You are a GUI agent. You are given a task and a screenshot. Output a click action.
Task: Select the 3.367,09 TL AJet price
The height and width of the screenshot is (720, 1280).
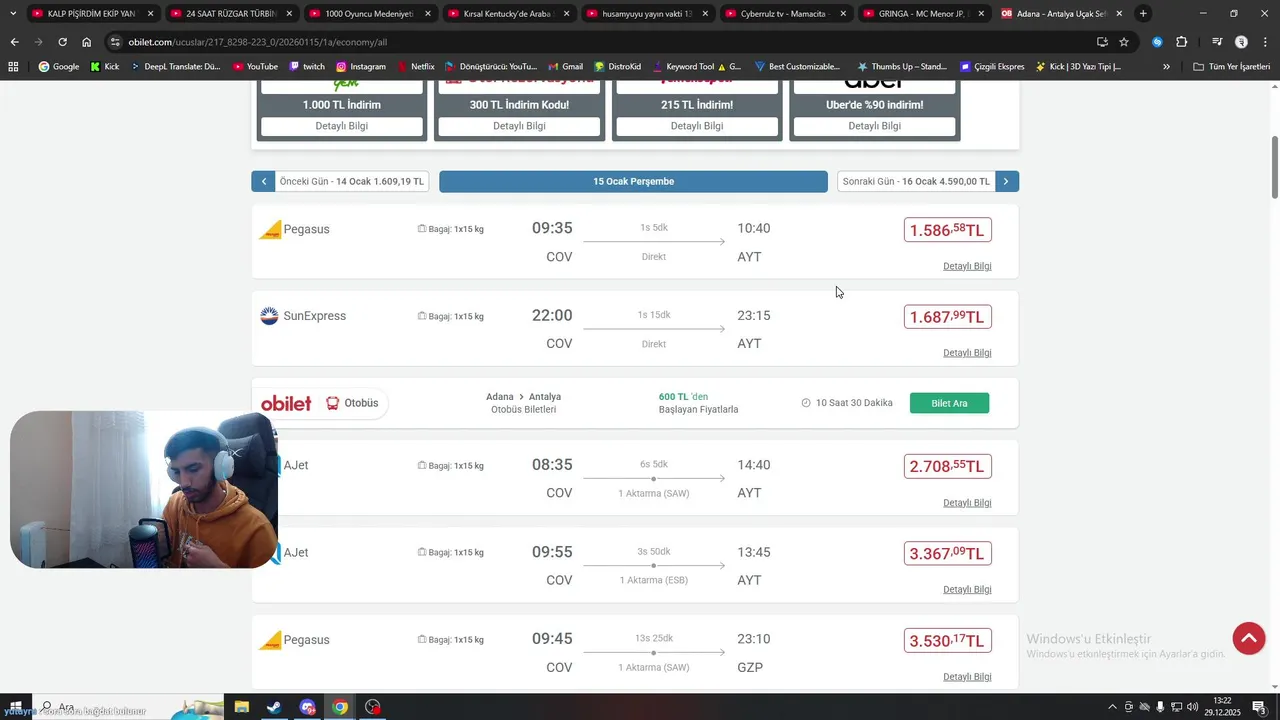[947, 553]
